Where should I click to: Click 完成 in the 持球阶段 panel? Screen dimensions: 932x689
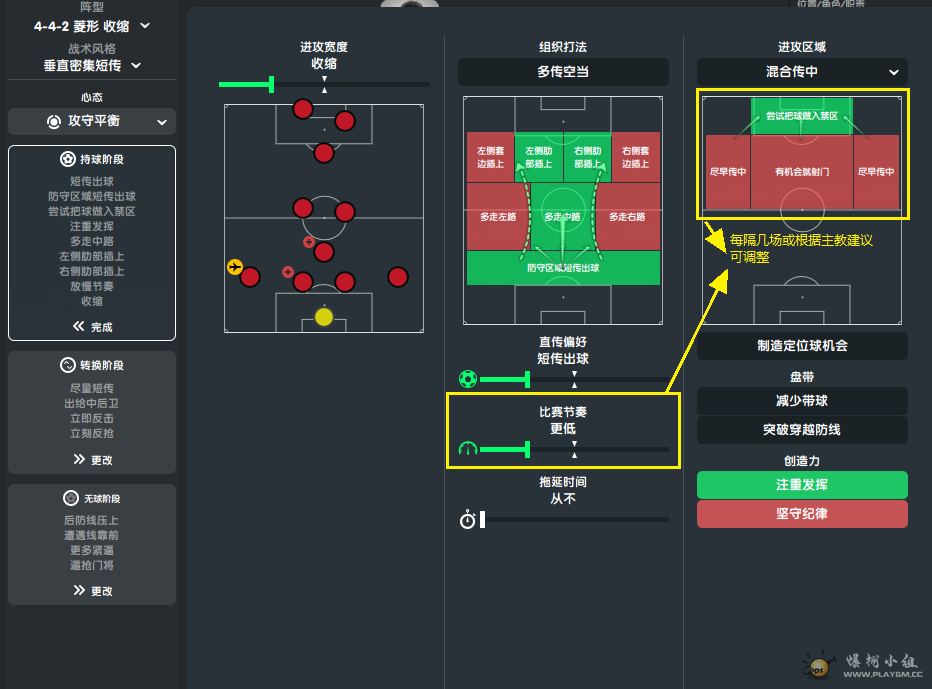tap(92, 327)
